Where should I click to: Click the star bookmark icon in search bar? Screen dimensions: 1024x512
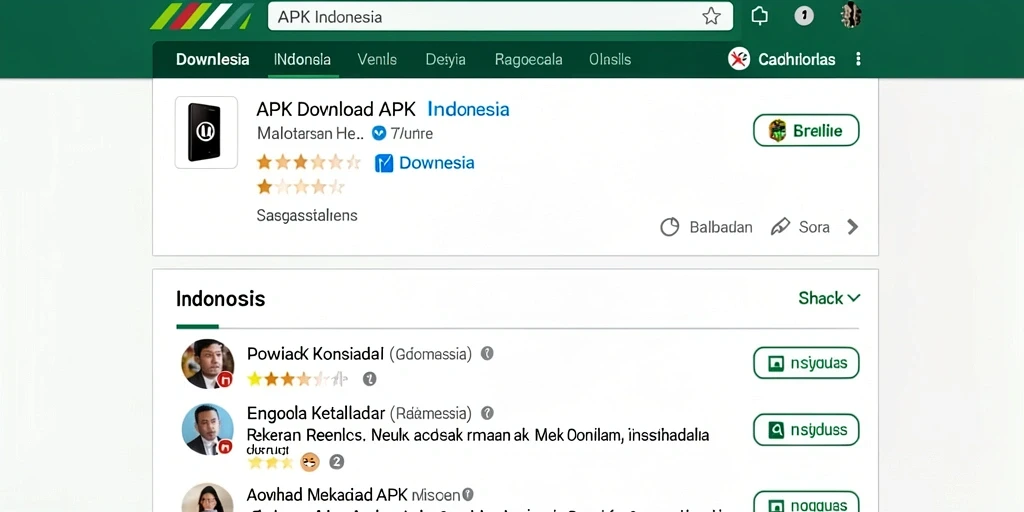pos(711,16)
